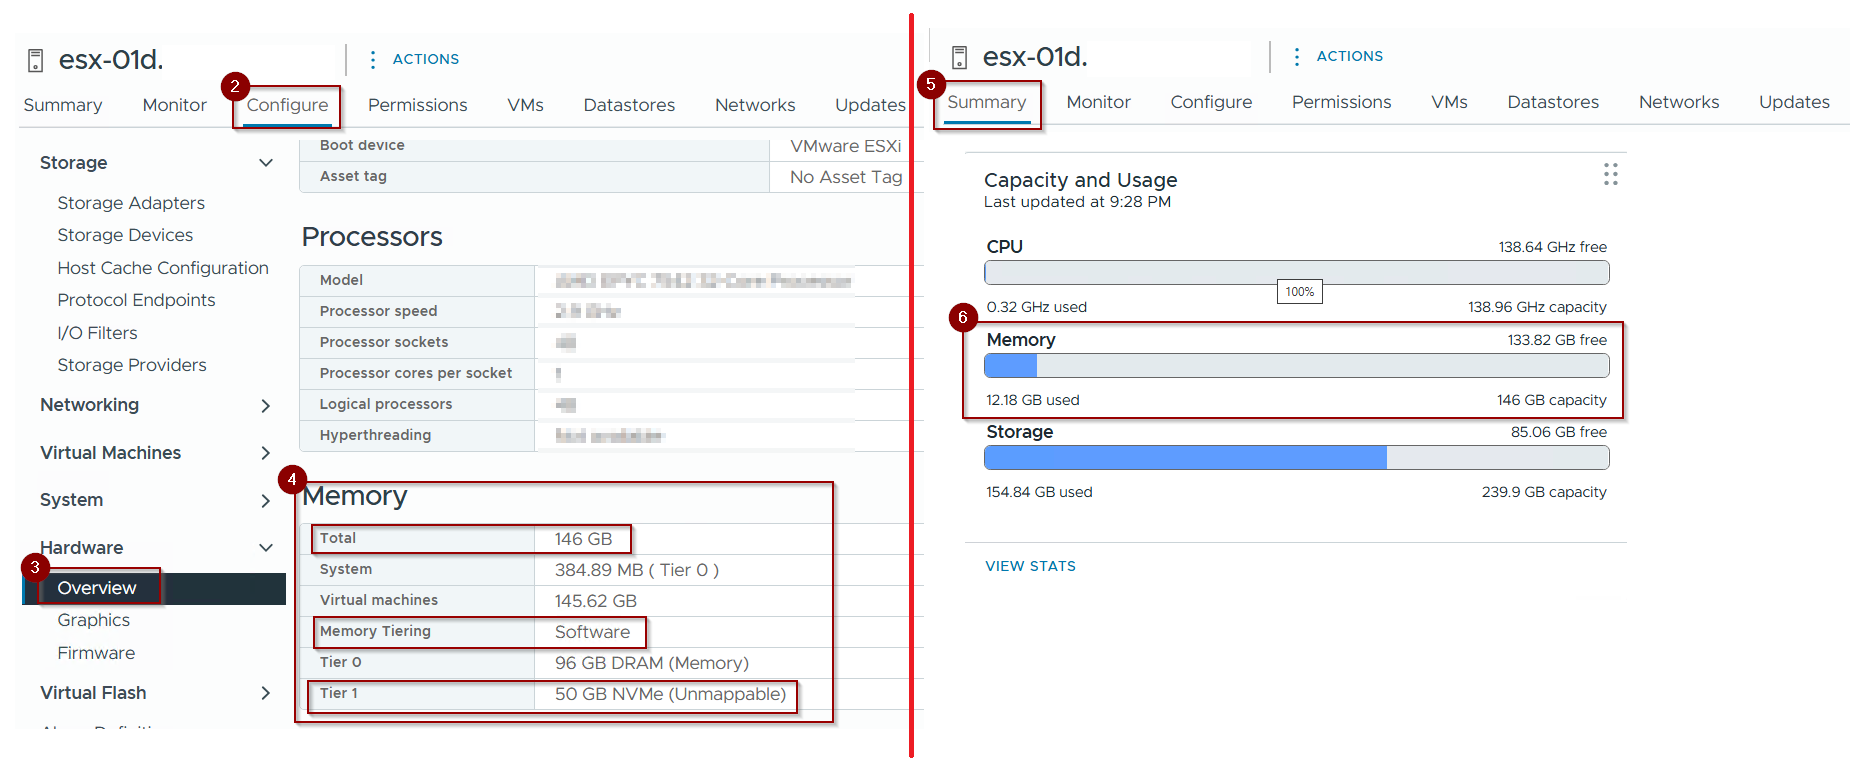
Task: Switch to the Configure tab in the left panel
Action: pos(287,105)
